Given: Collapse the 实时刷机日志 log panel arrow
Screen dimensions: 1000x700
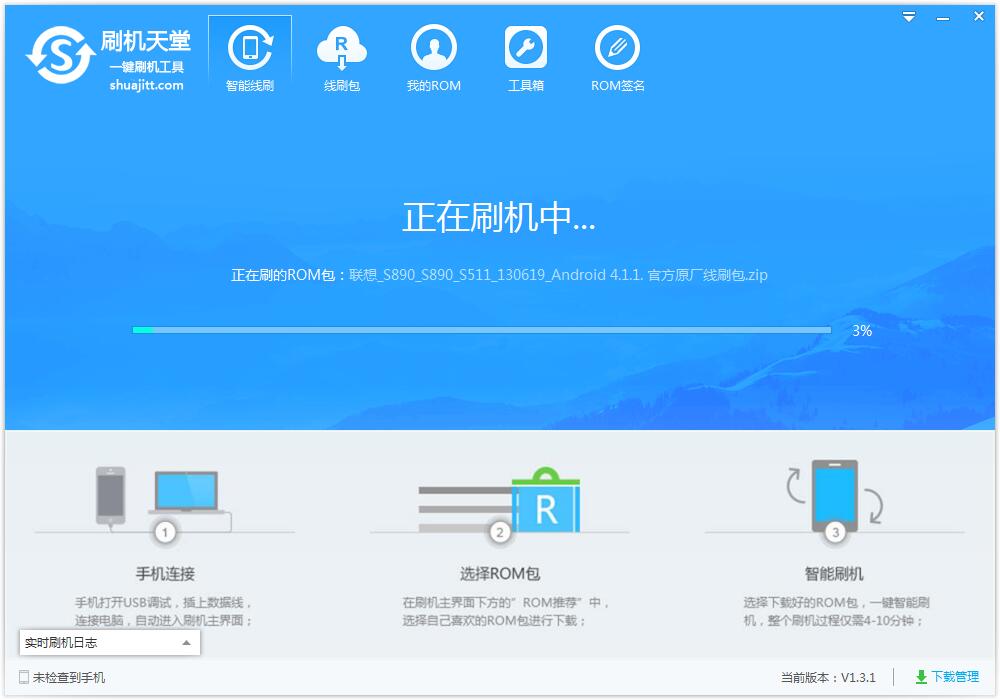Looking at the screenshot, I should 185,643.
